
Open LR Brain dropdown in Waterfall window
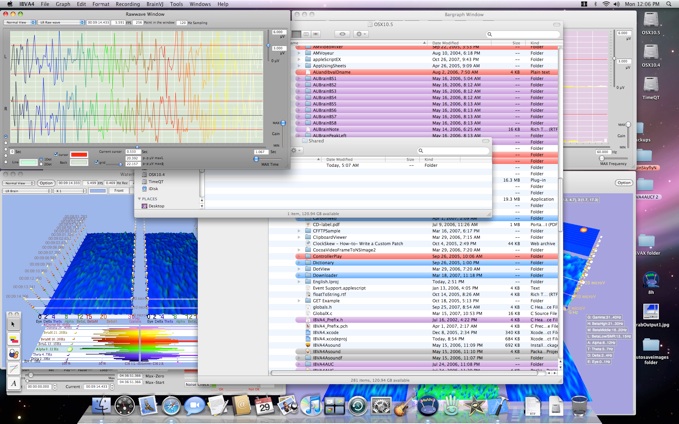point(27,191)
